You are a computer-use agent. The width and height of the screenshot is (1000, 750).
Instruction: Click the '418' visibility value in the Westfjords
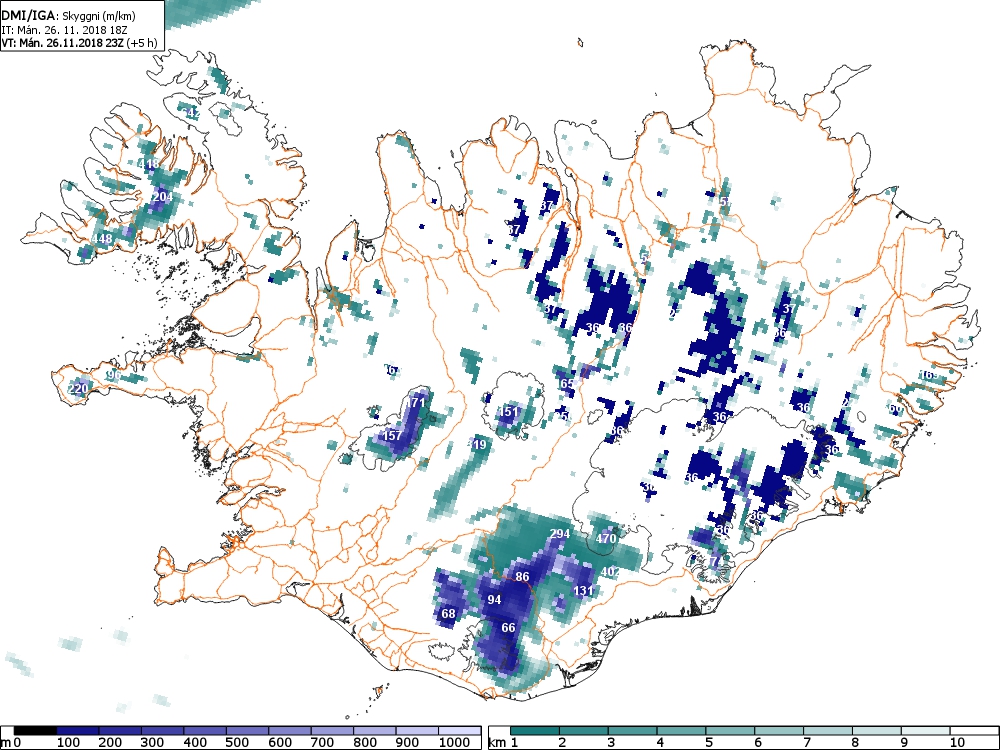pyautogui.click(x=149, y=165)
